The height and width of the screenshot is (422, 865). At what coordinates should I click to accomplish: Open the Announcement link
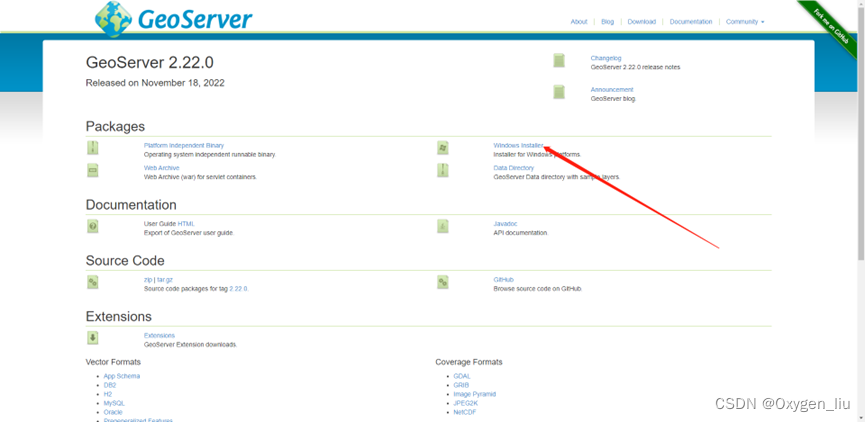tap(612, 89)
